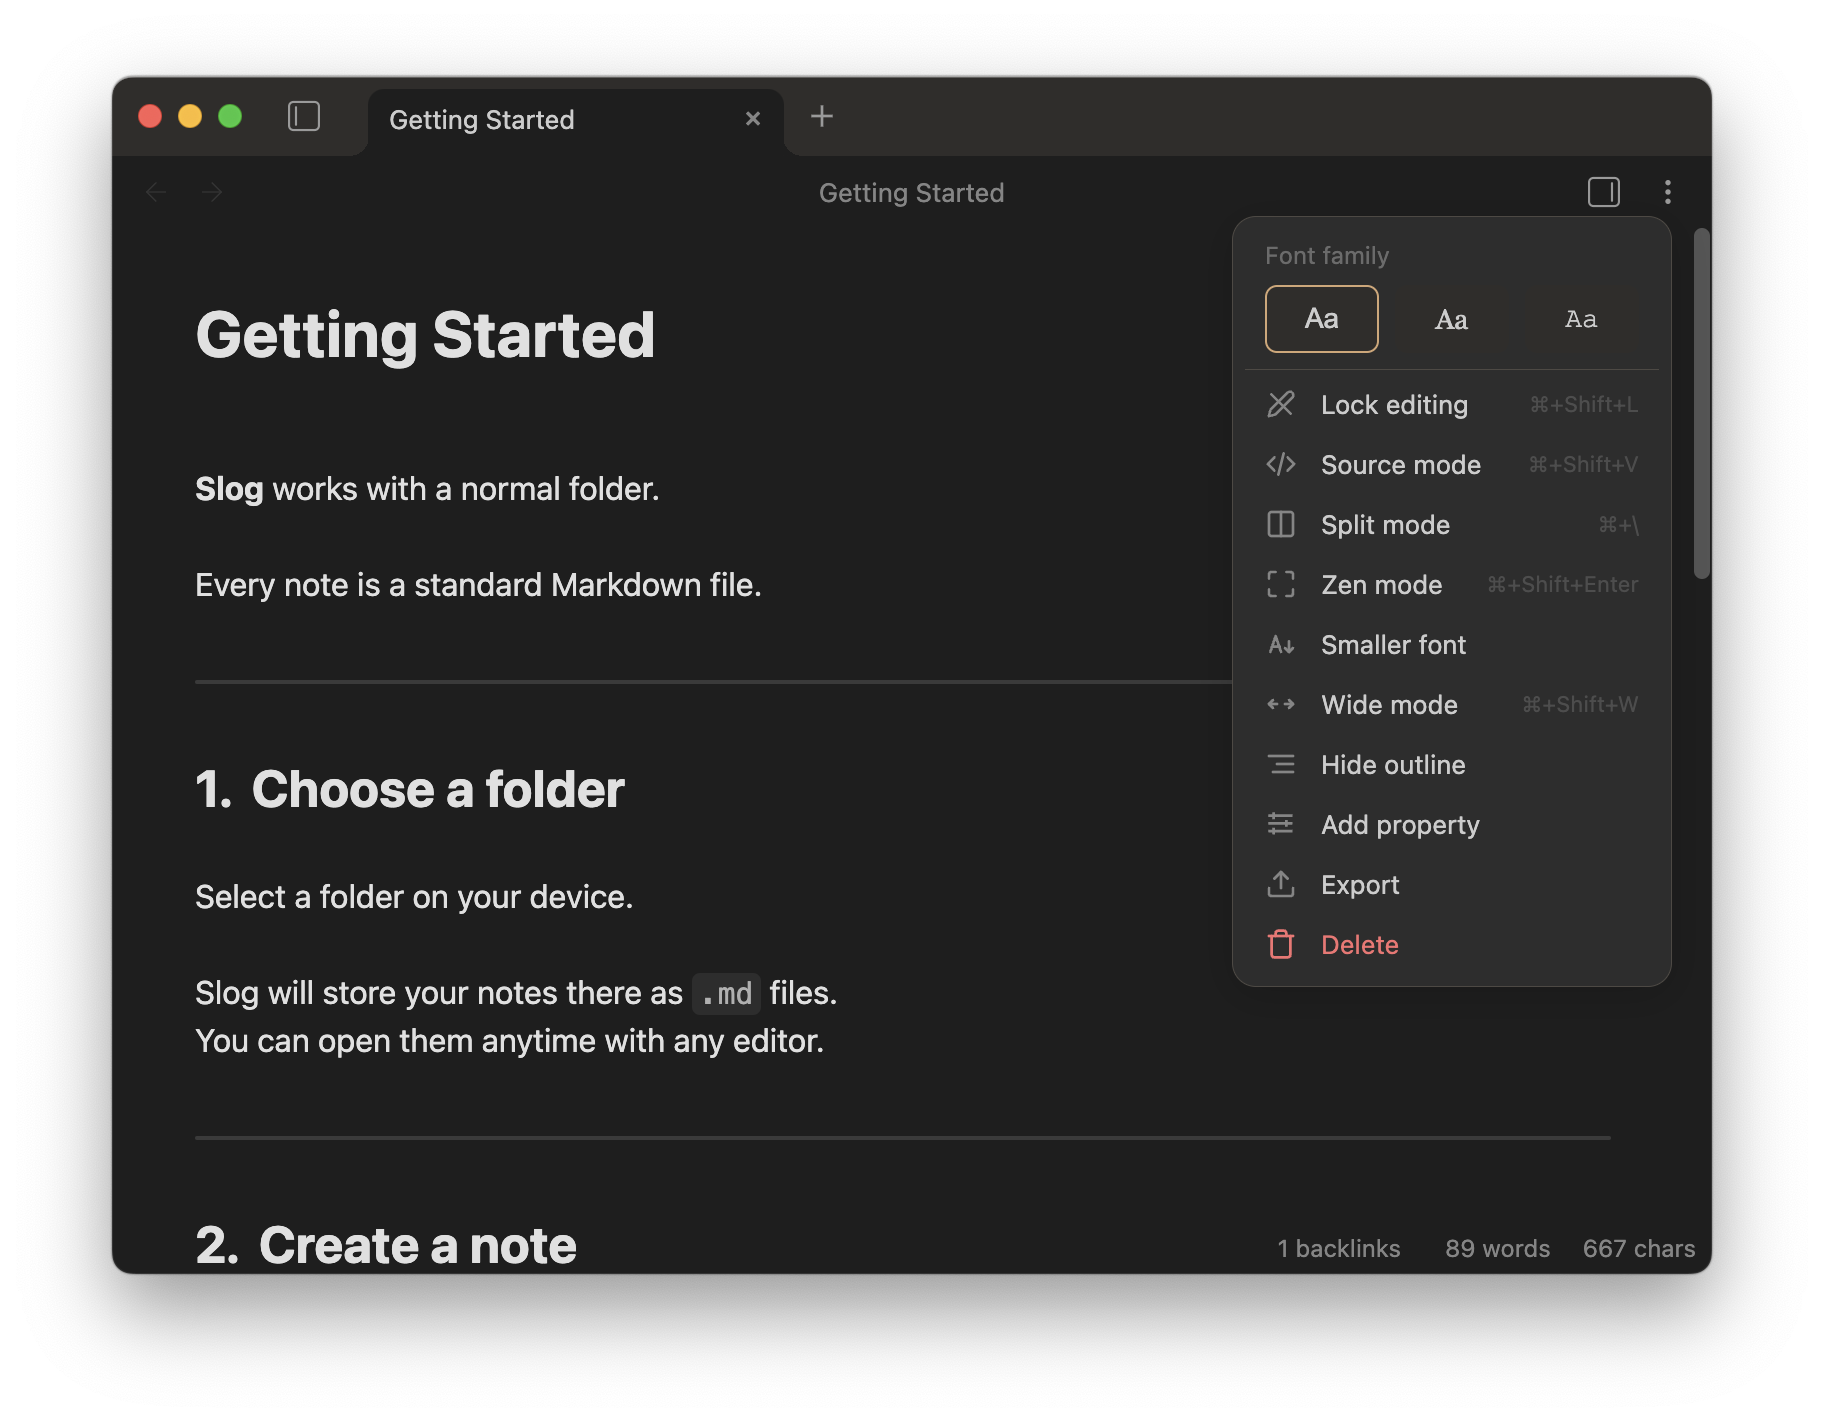
Task: Toggle the left sidebar panel icon
Action: [x=304, y=117]
